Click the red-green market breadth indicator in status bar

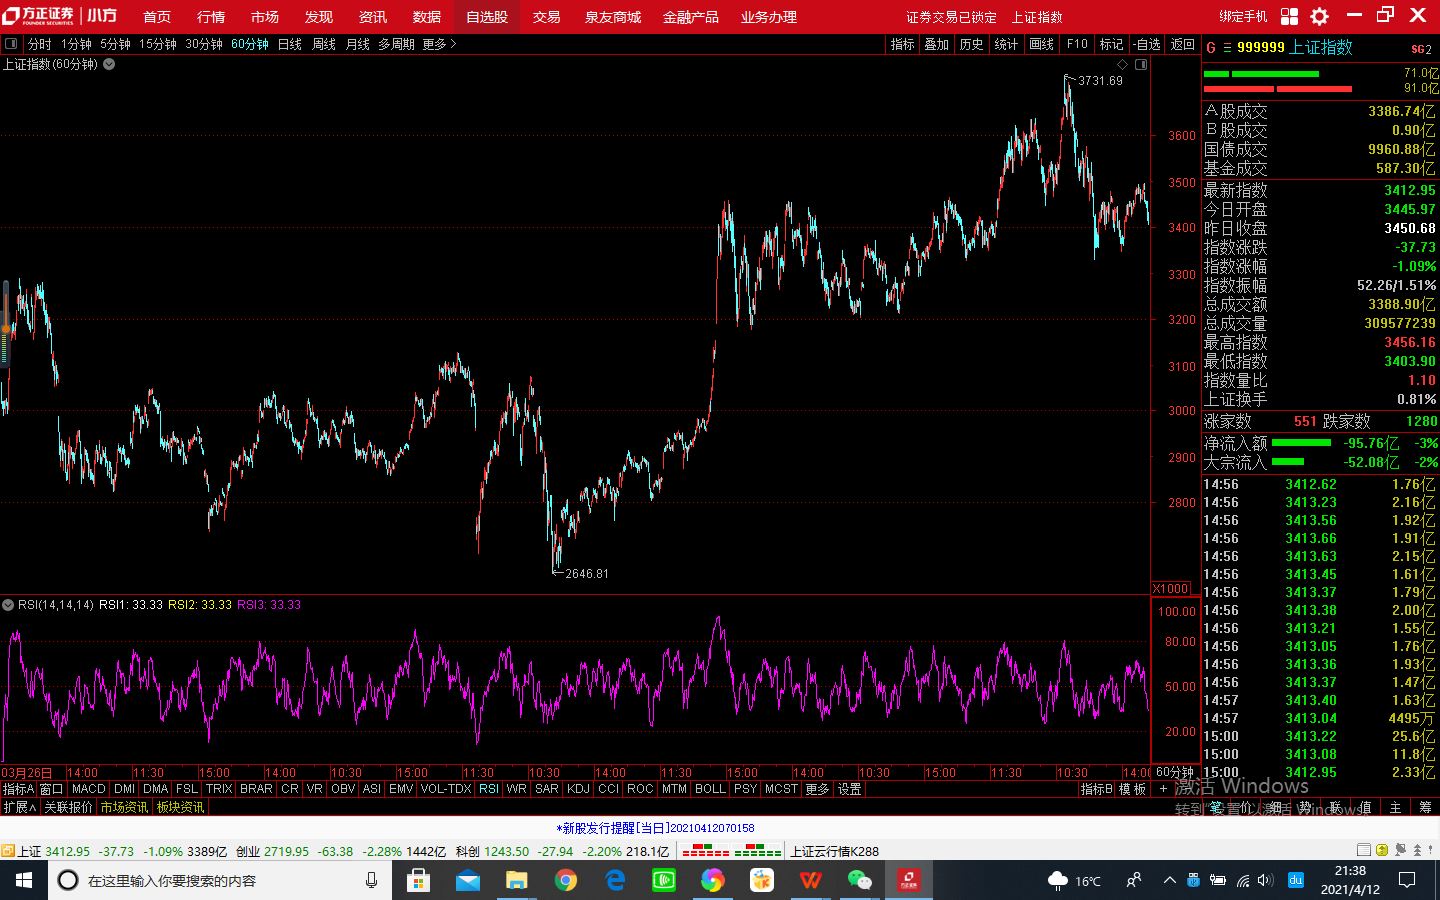pyautogui.click(x=731, y=851)
